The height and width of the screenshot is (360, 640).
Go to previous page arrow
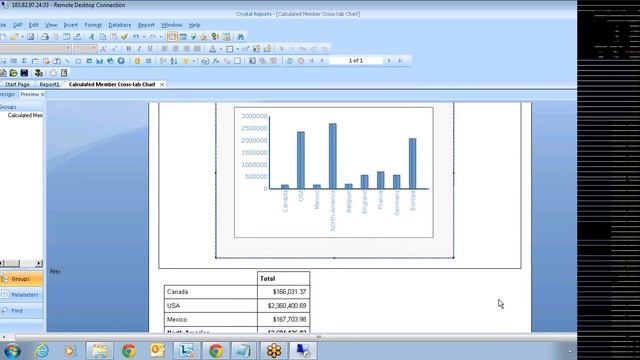pos(322,61)
